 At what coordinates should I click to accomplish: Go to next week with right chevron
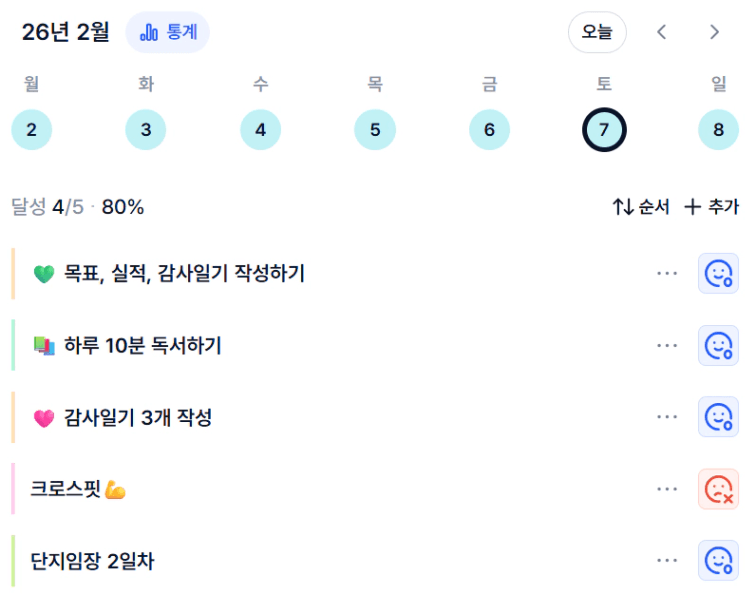point(714,32)
